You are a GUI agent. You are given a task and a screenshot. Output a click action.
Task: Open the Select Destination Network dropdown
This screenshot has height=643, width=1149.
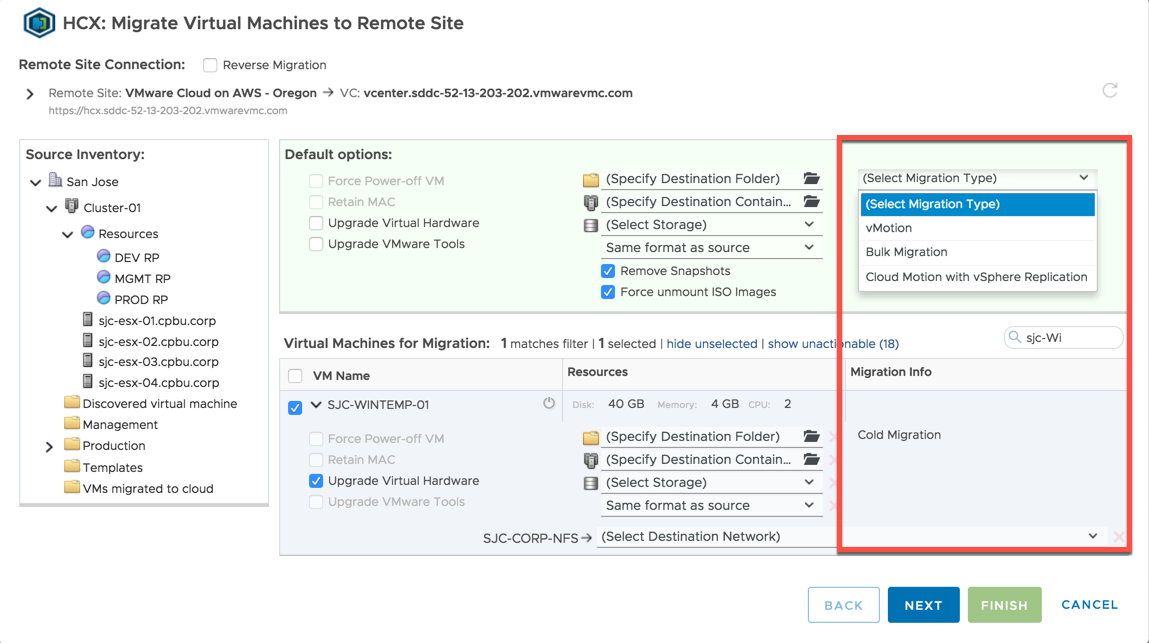[x=850, y=537]
